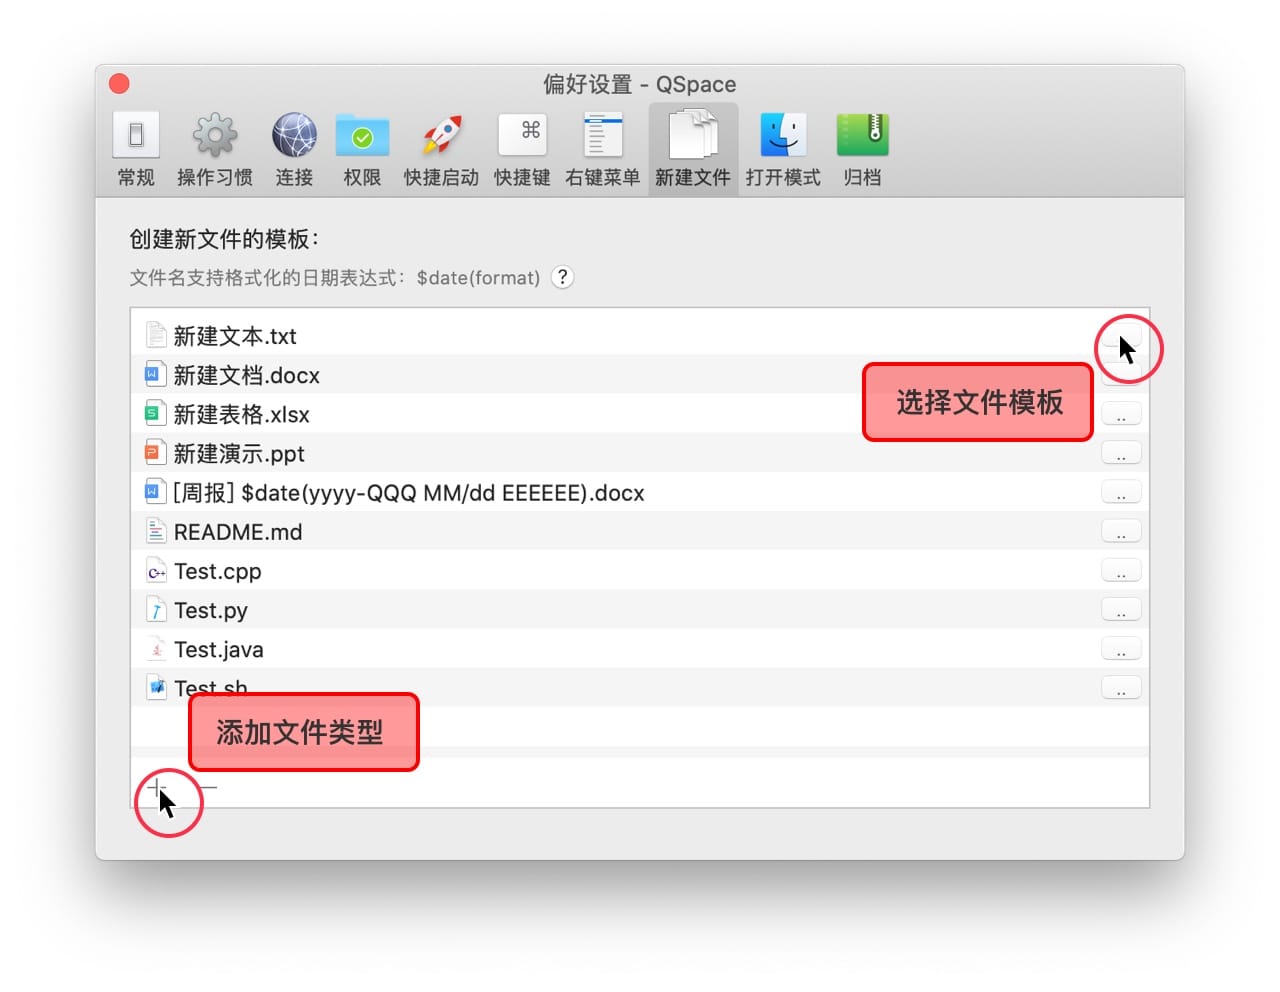Screen dimensions: 1280x992
Task: Open the 常规 general preferences tab
Action: coord(136,150)
